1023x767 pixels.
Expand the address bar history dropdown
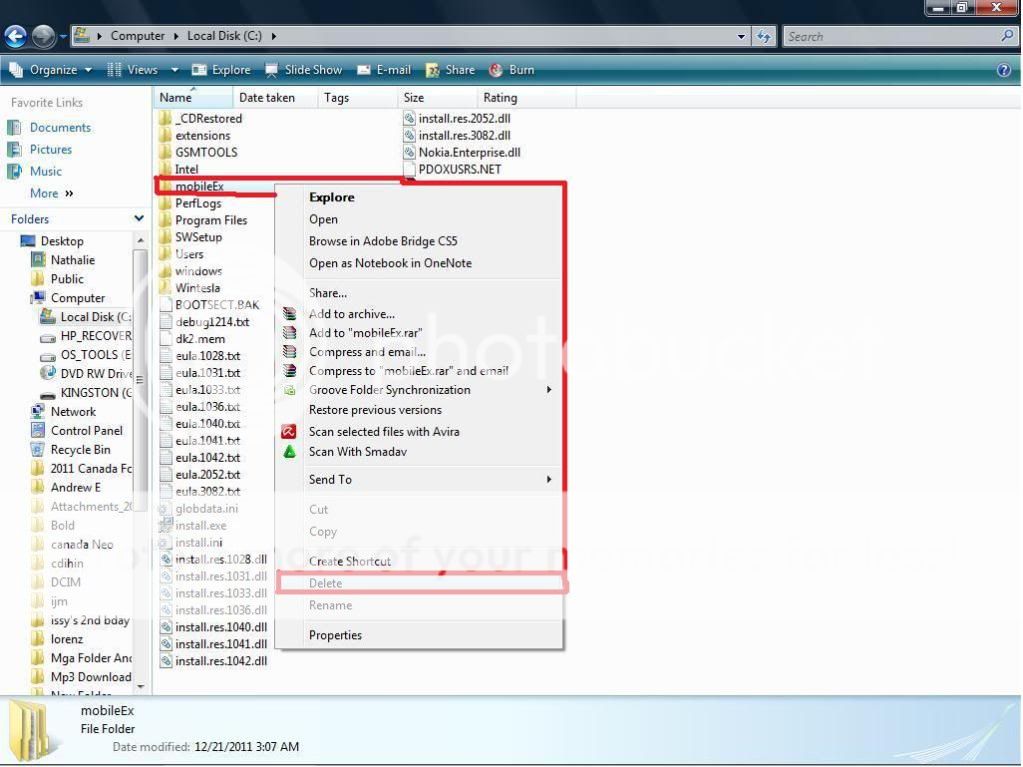[x=741, y=37]
